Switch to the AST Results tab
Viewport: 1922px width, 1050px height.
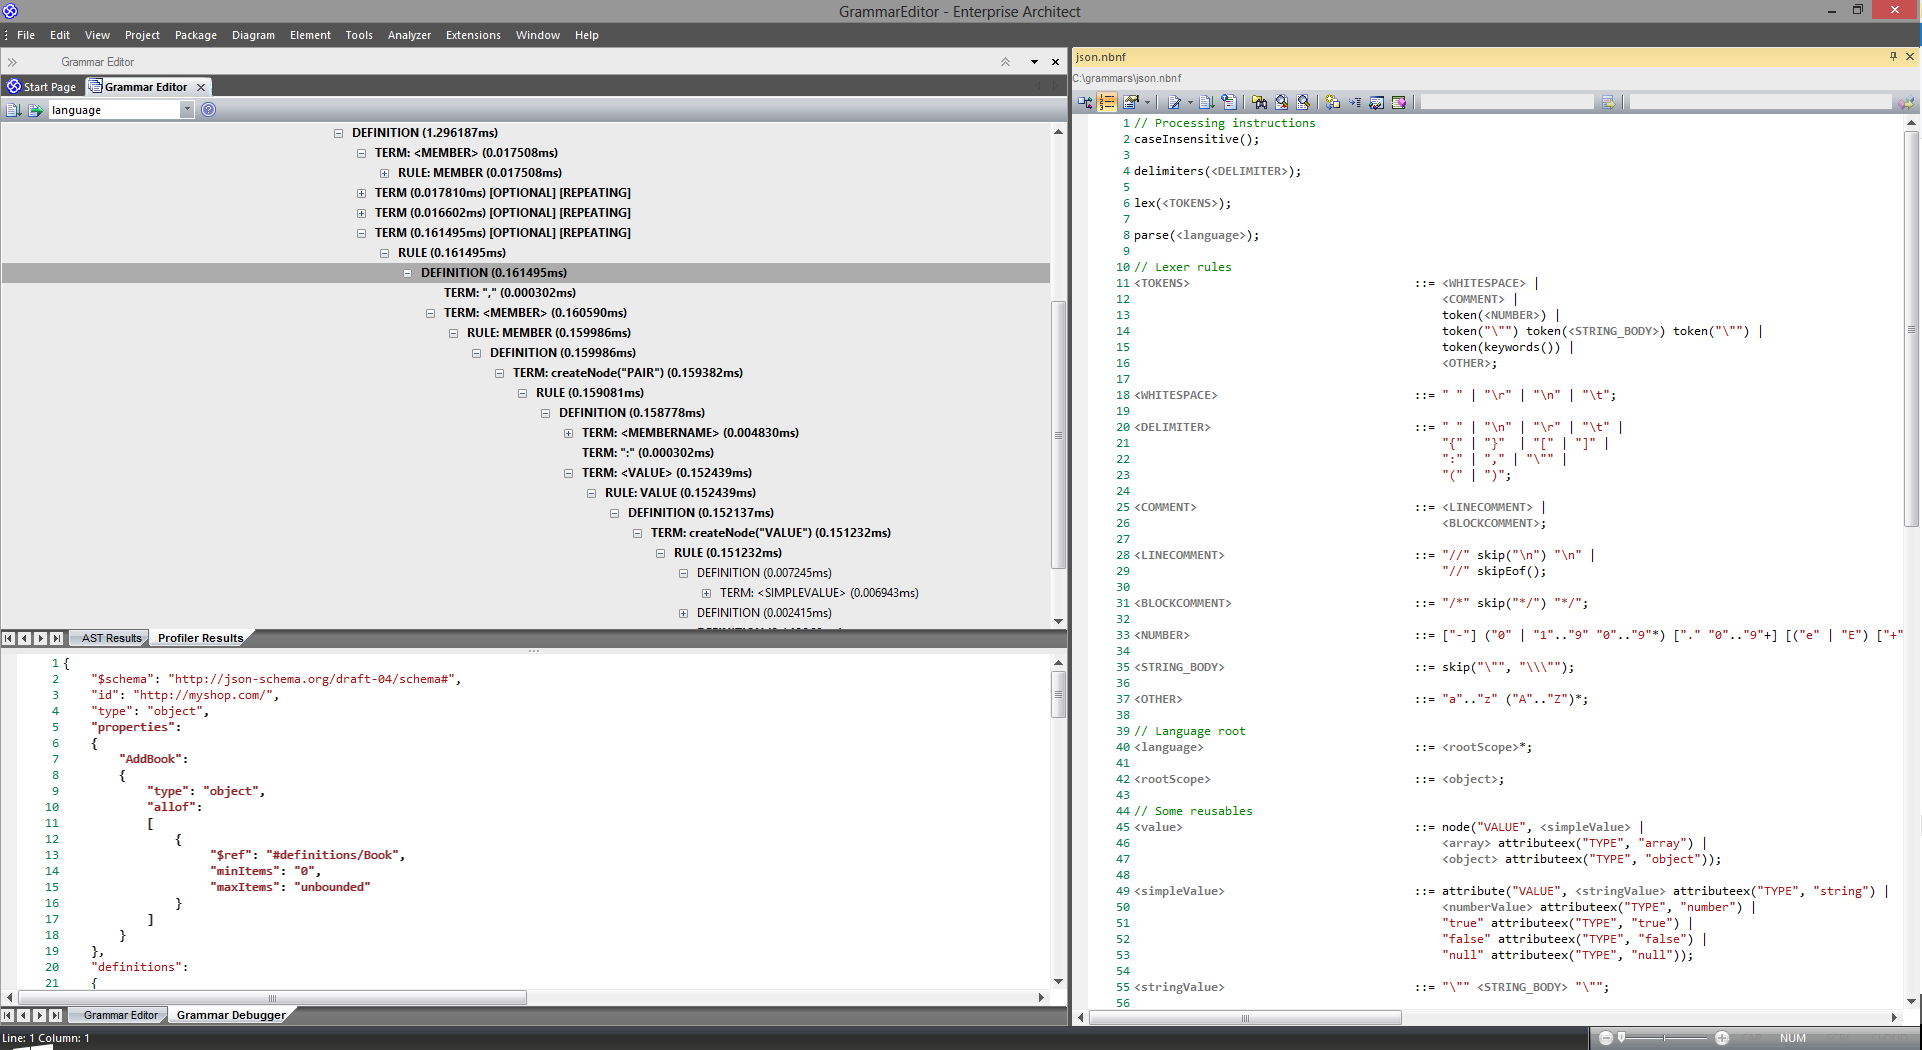click(111, 638)
